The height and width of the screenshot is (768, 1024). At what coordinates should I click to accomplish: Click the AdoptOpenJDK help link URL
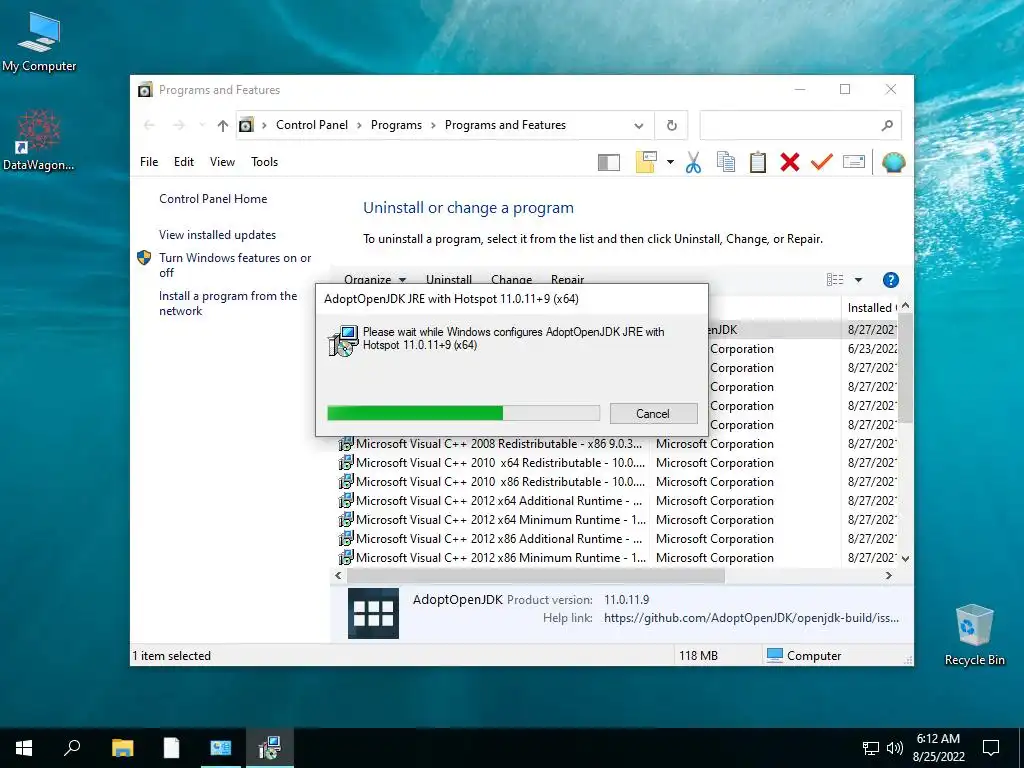pyautogui.click(x=751, y=618)
